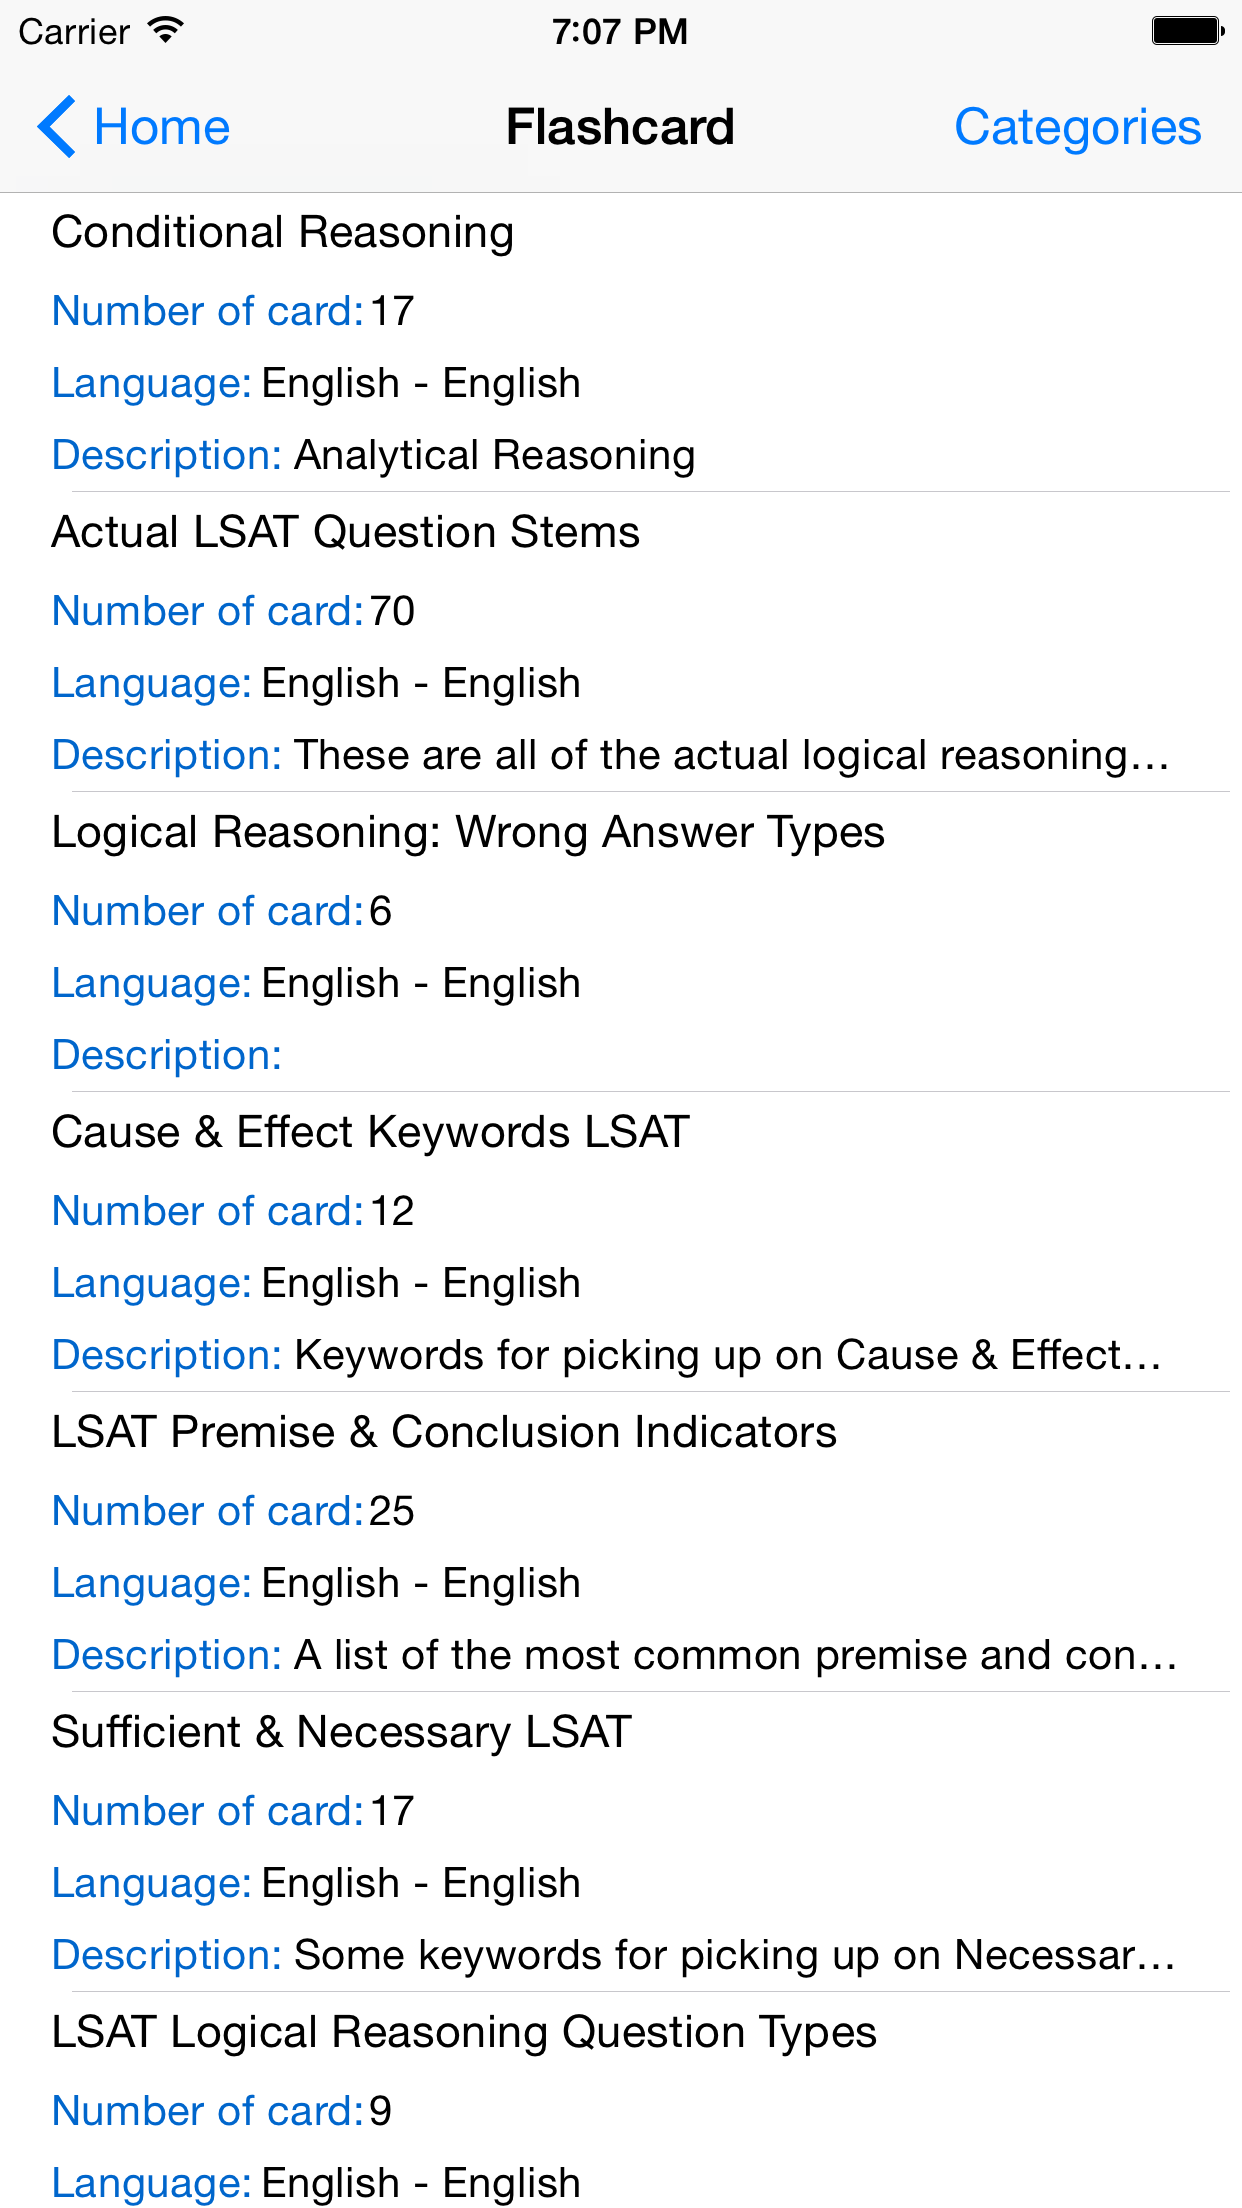Select Actual LSAT Question Stems deck

point(345,532)
